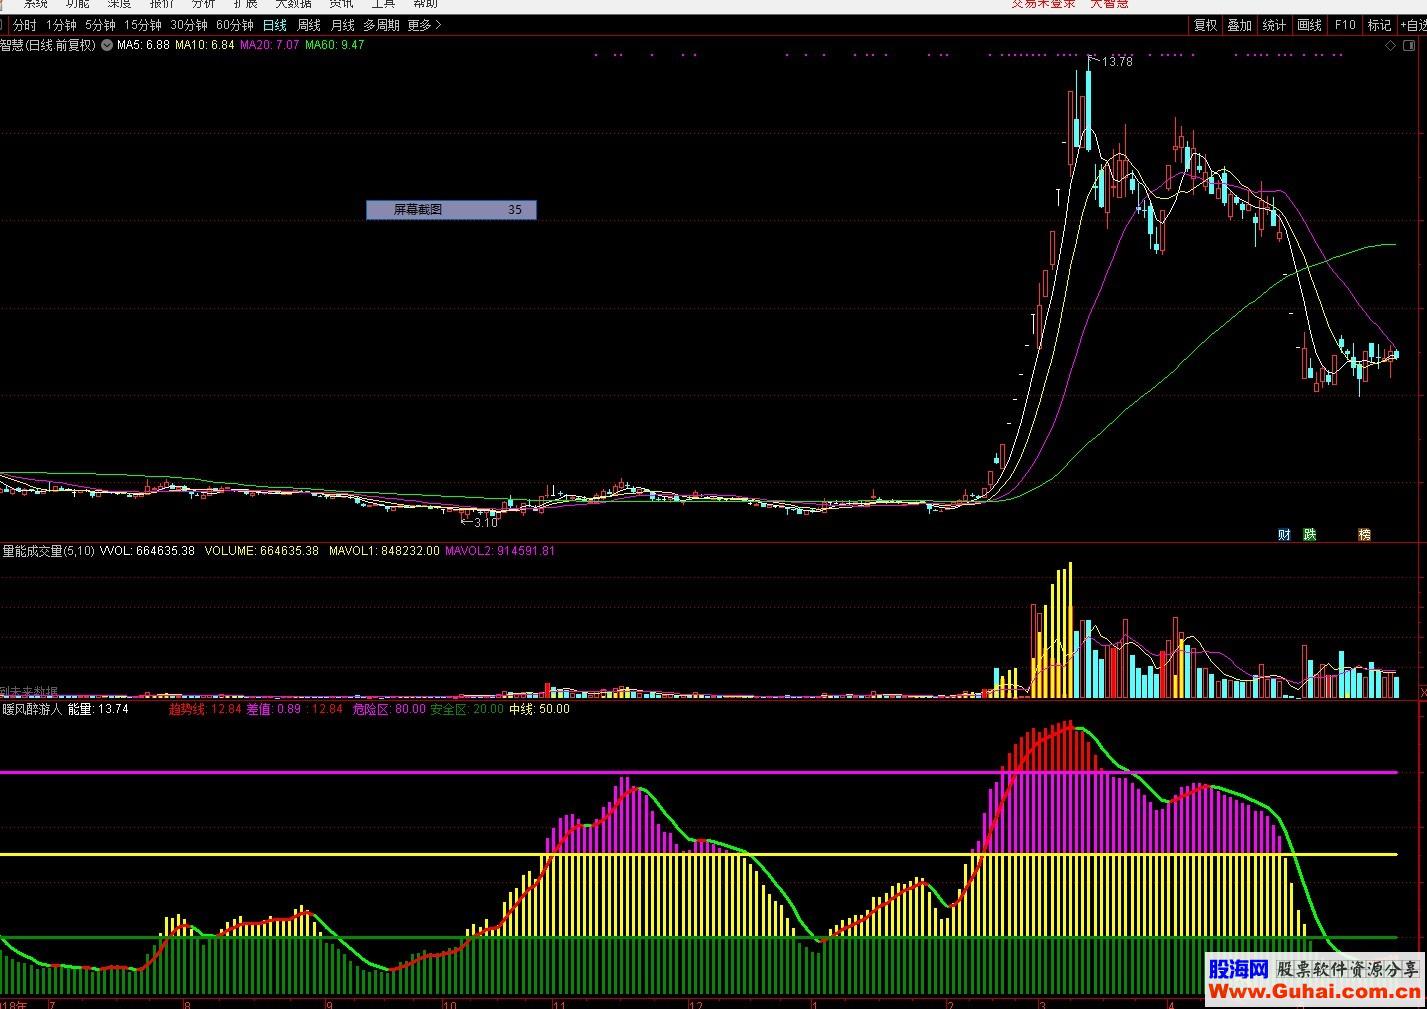Open the 大数据 menu
1427x1009 pixels.
(x=294, y=4)
